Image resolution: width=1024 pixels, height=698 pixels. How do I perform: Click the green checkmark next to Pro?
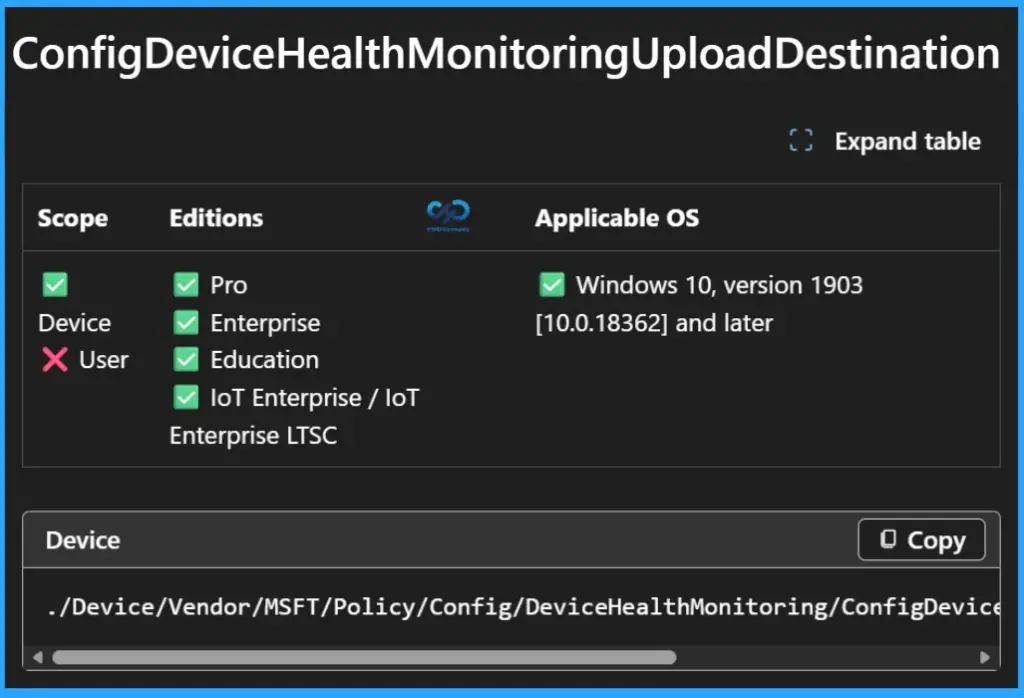(x=186, y=285)
